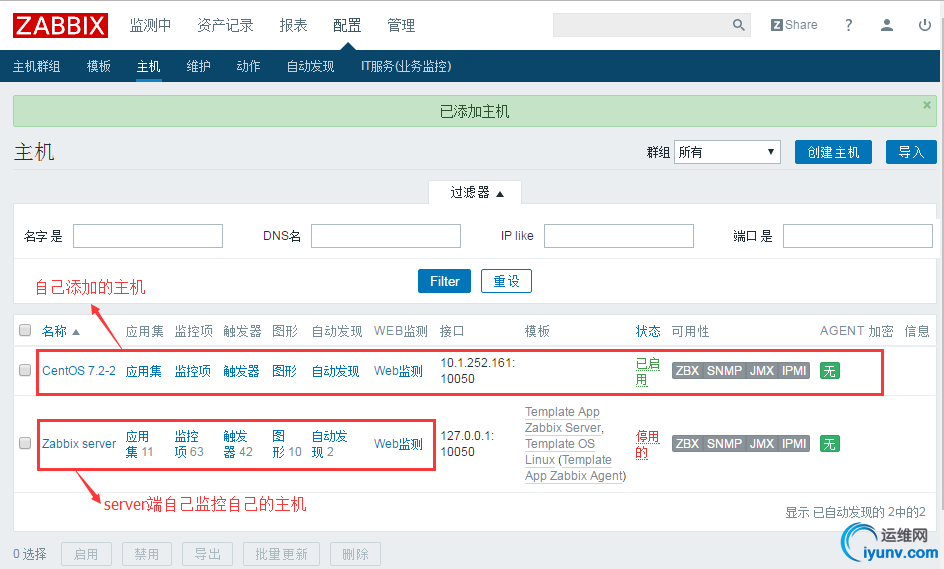Focus the IP like filter field
The image size is (944, 569).
(x=619, y=236)
